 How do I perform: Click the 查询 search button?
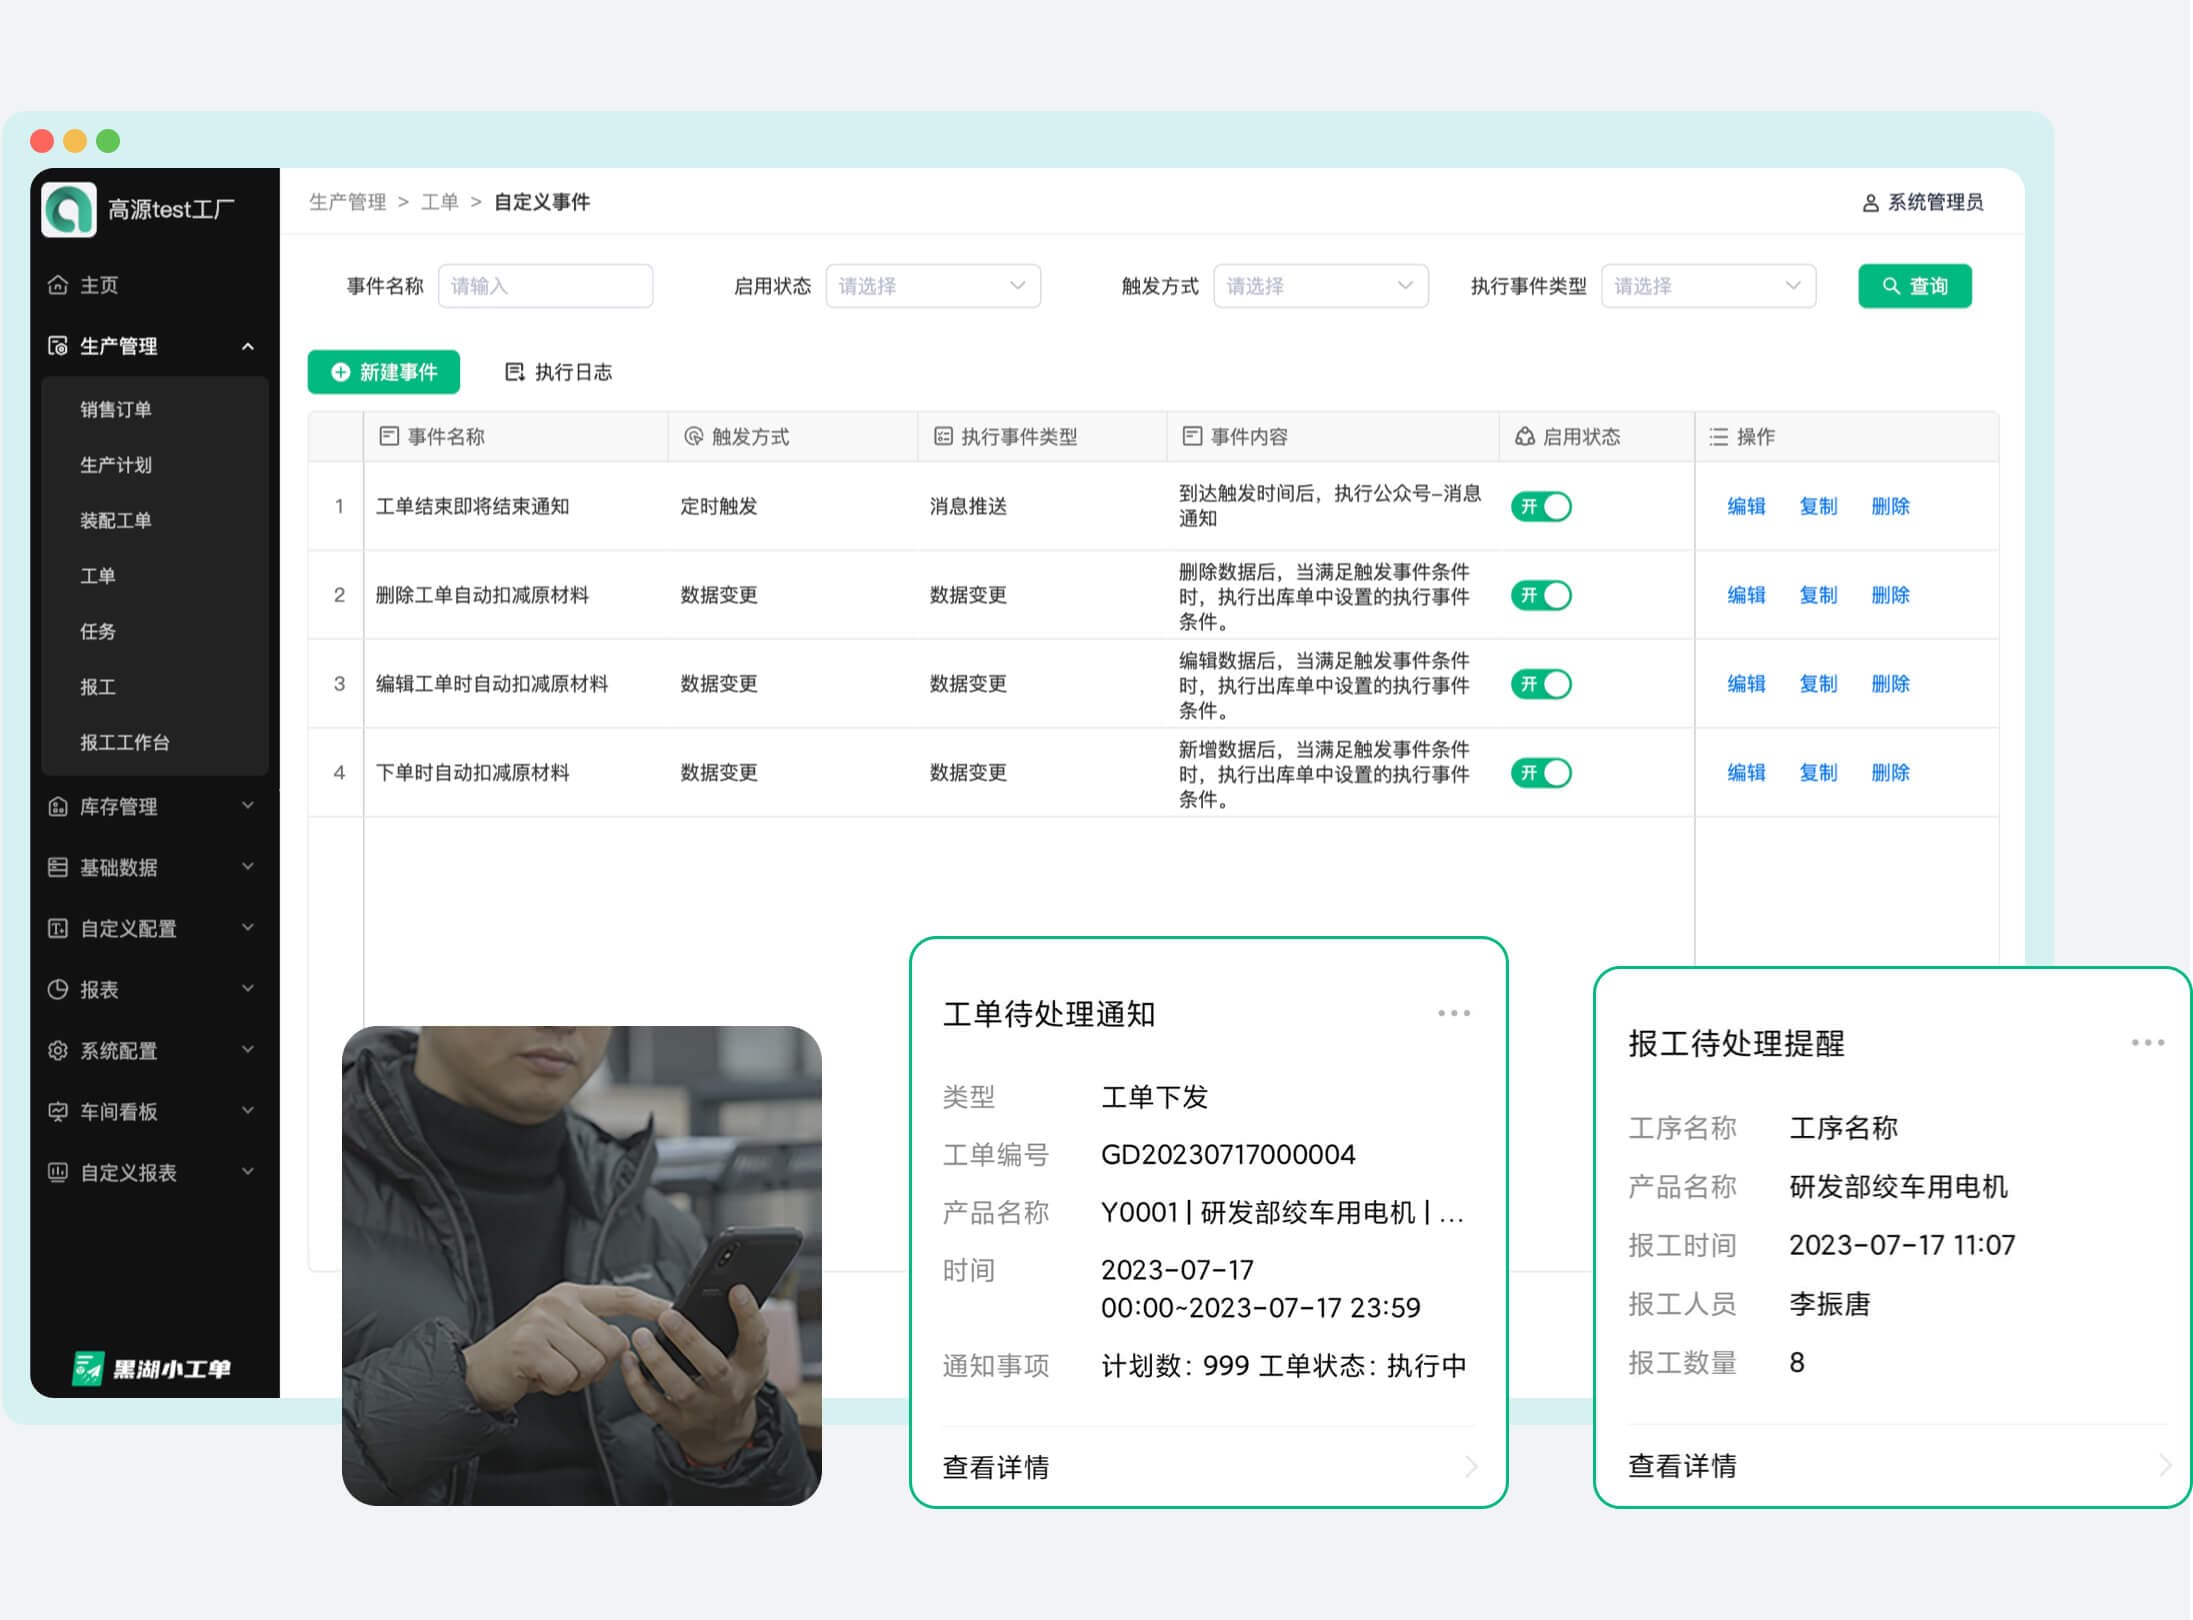[x=1914, y=286]
